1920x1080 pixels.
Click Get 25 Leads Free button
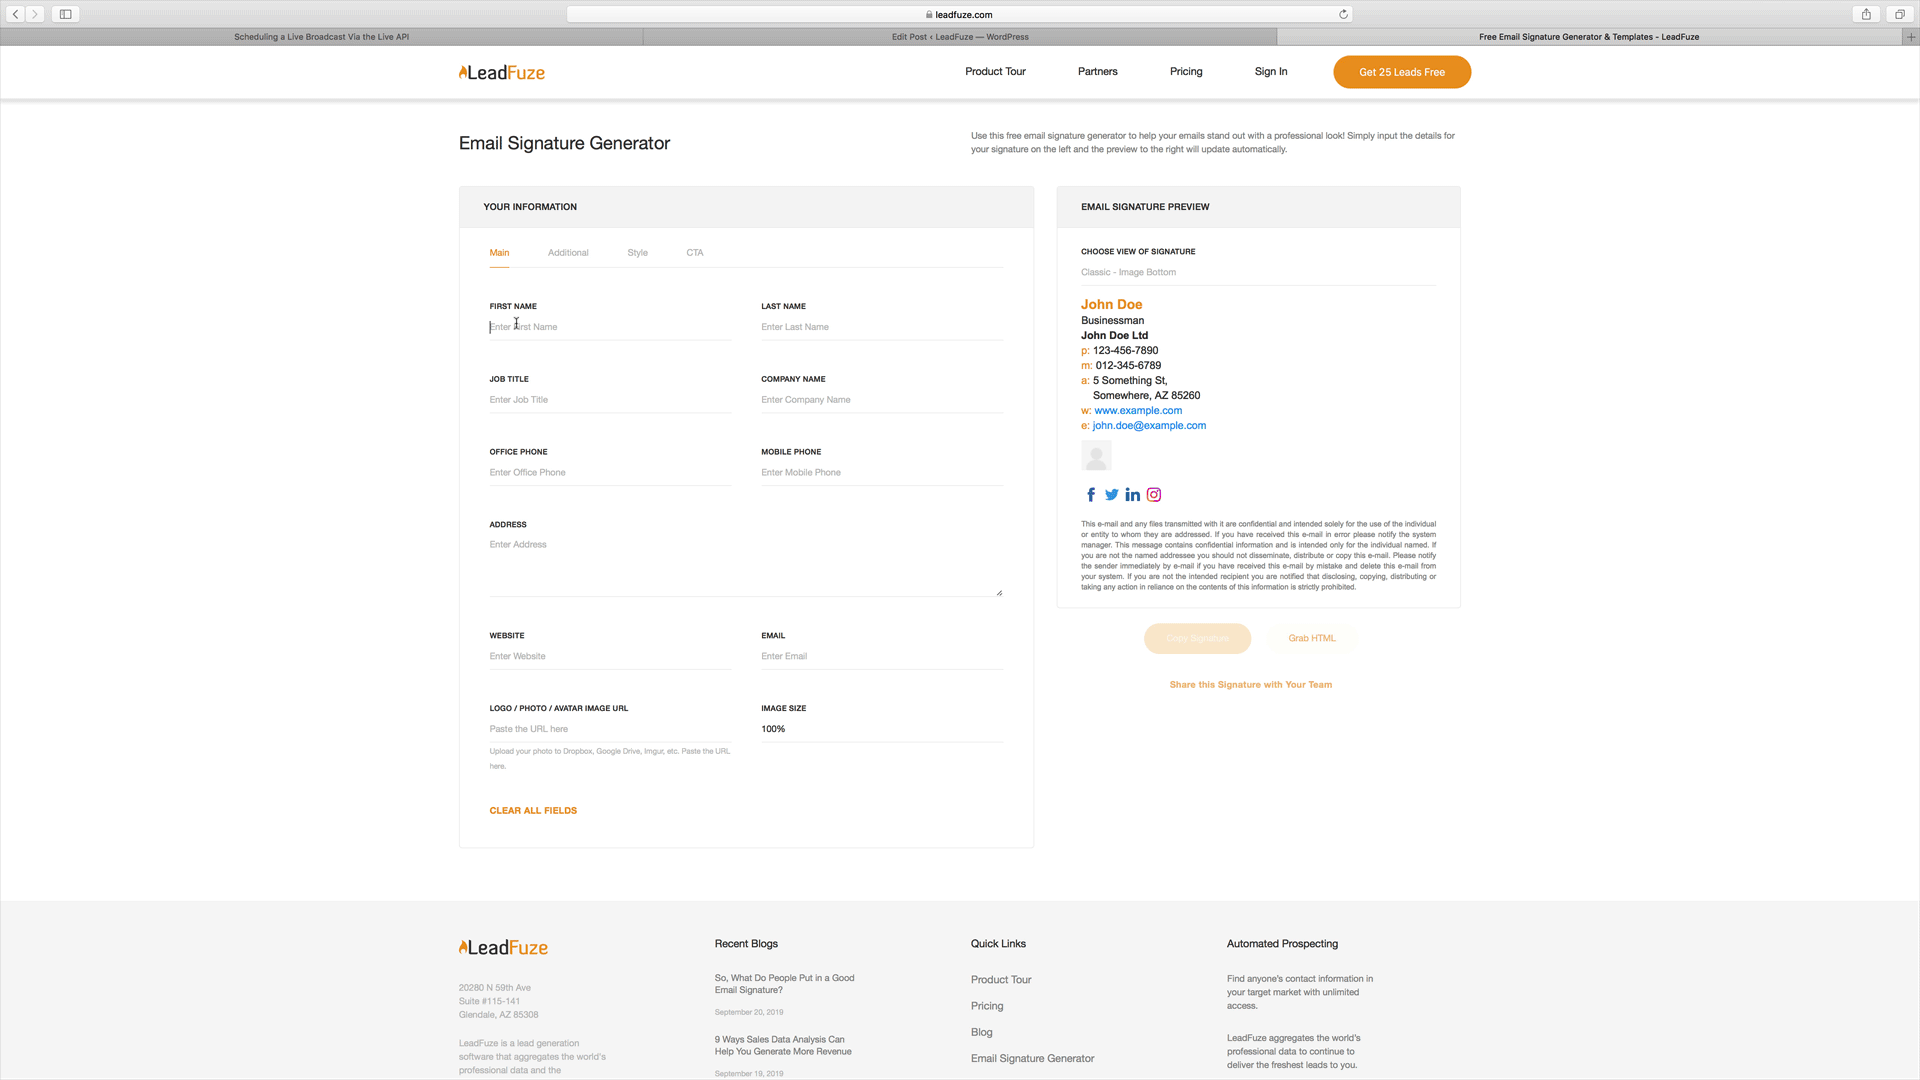[1401, 72]
